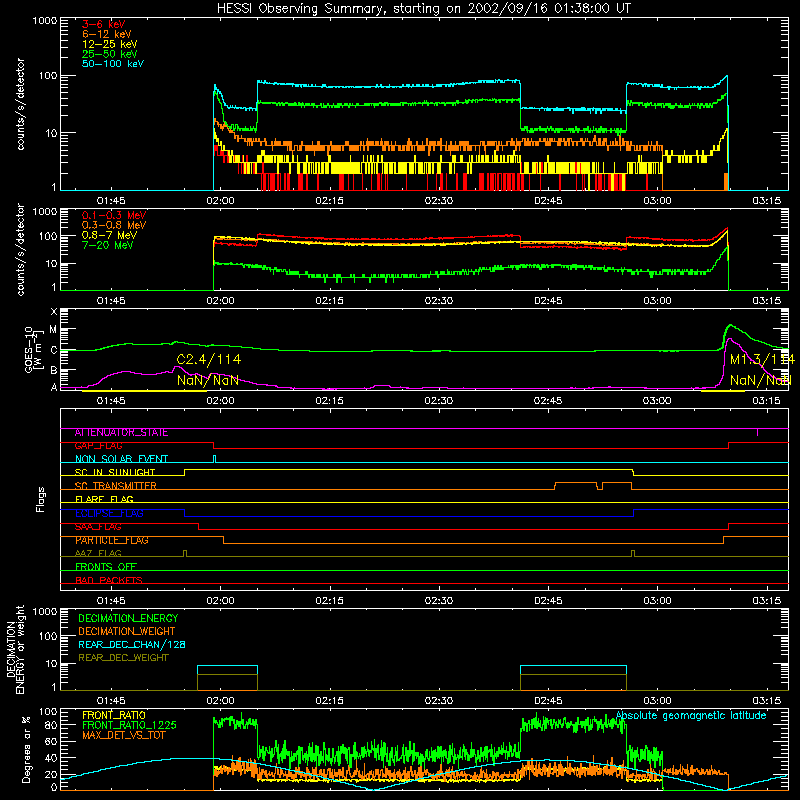
Task: Click the 0.1-0.3 MeV legend label
Action: (x=114, y=215)
